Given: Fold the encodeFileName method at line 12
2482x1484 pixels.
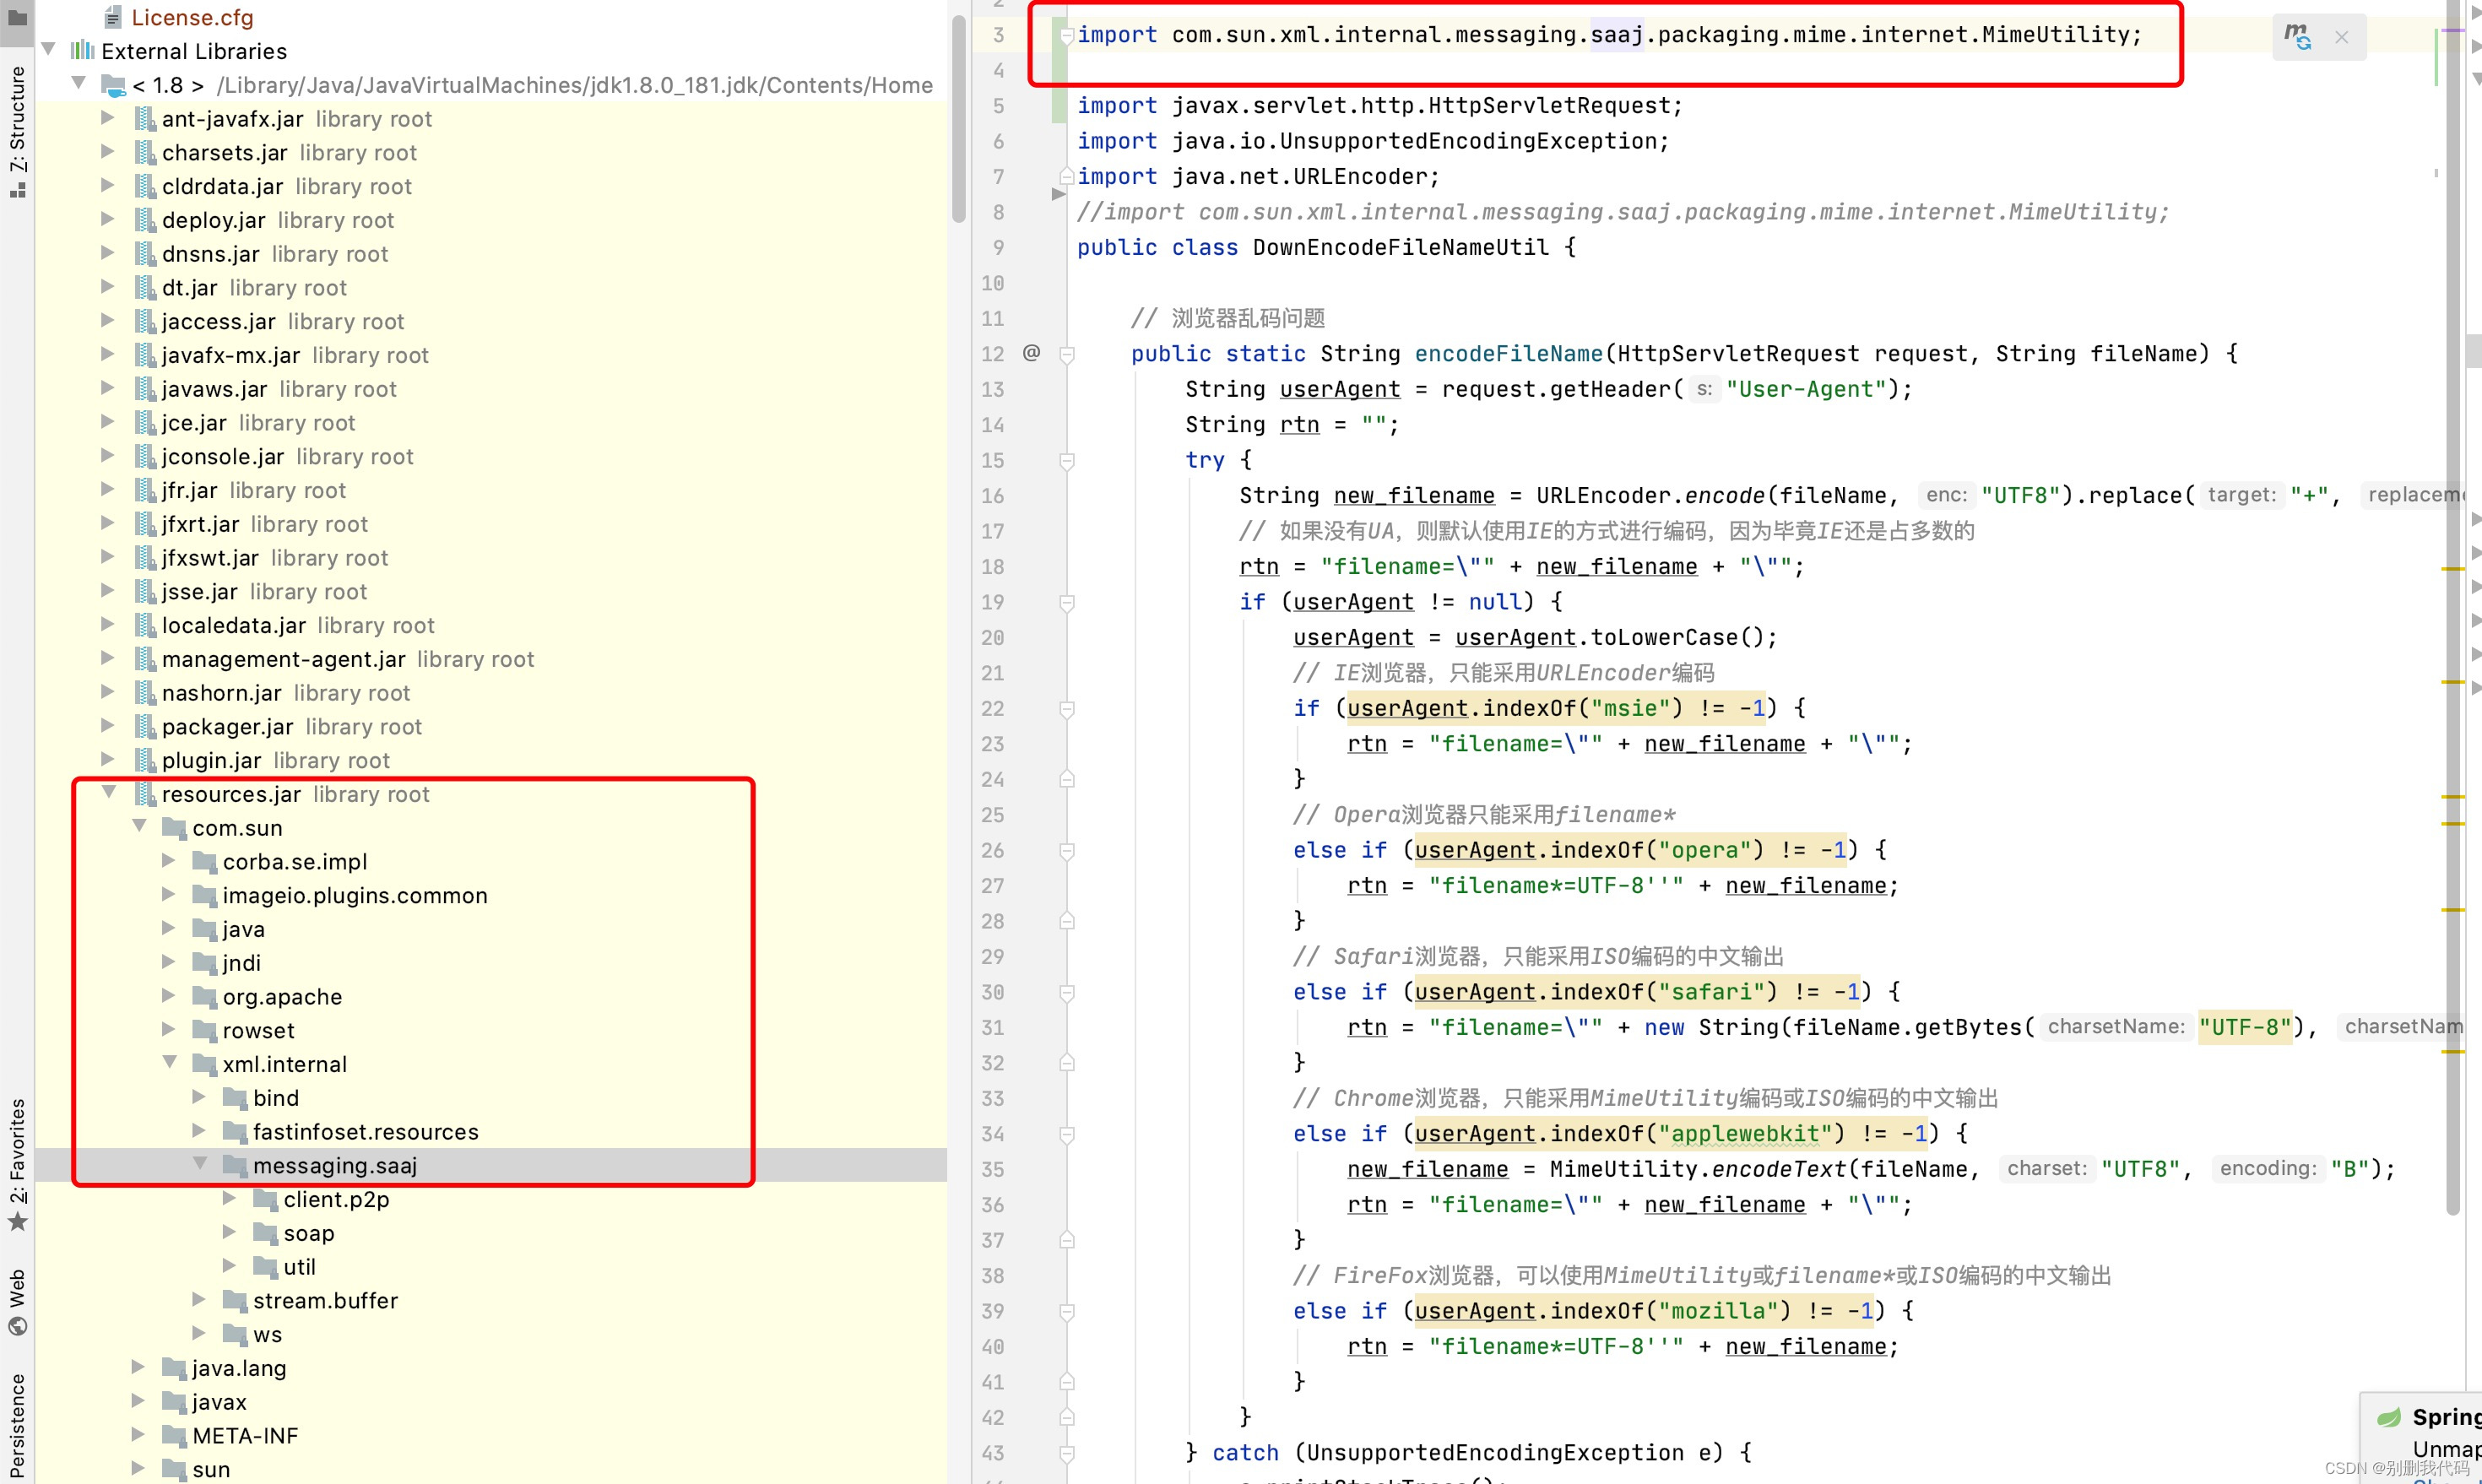Looking at the screenshot, I should coord(1067,354).
